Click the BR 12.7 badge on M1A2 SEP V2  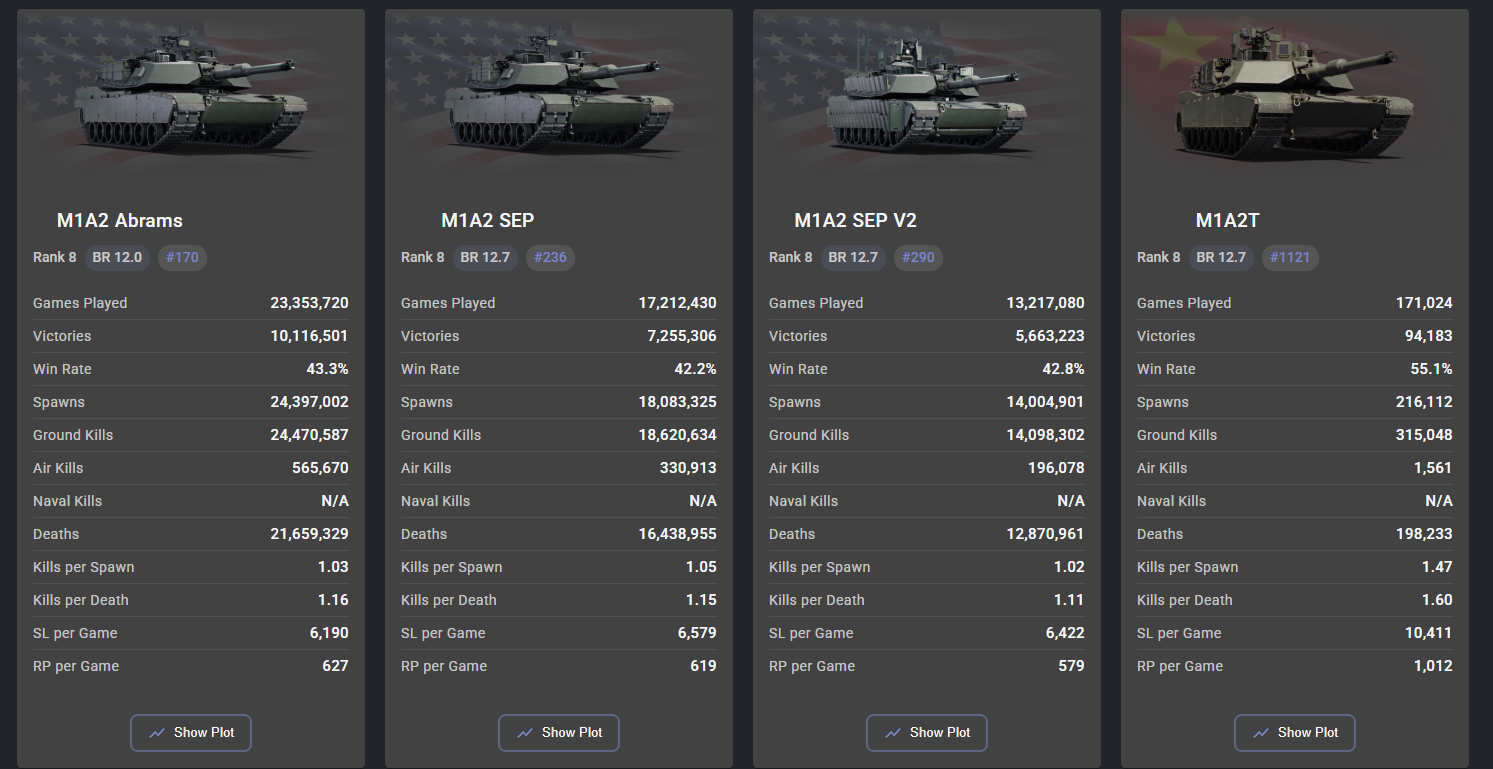click(x=853, y=258)
